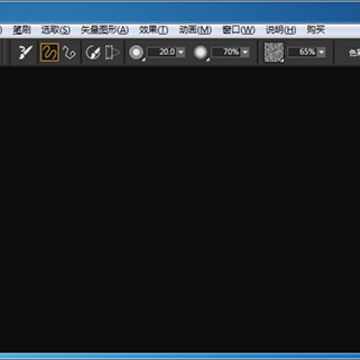Viewport: 360px width, 360px height.
Task: Click the grain field showing 65%
Action: pyautogui.click(x=302, y=52)
